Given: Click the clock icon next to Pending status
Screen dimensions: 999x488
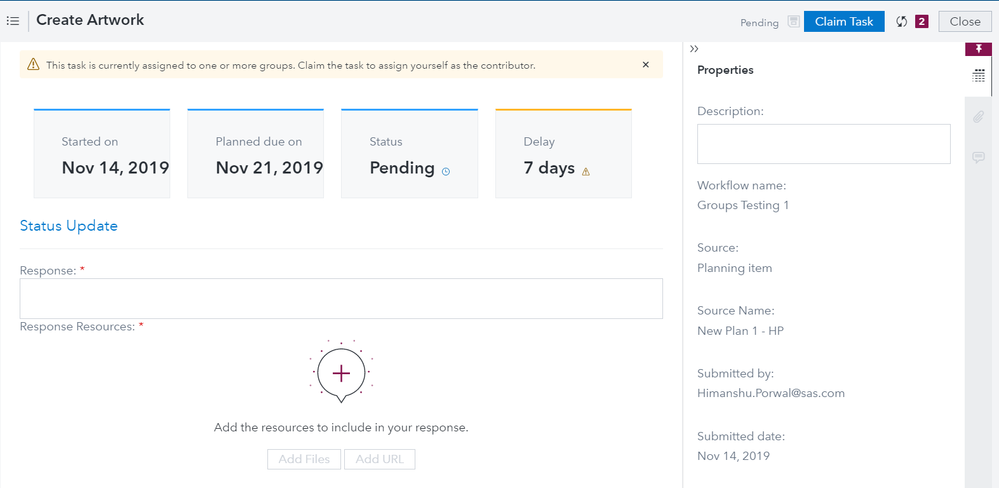Looking at the screenshot, I should tap(446, 171).
